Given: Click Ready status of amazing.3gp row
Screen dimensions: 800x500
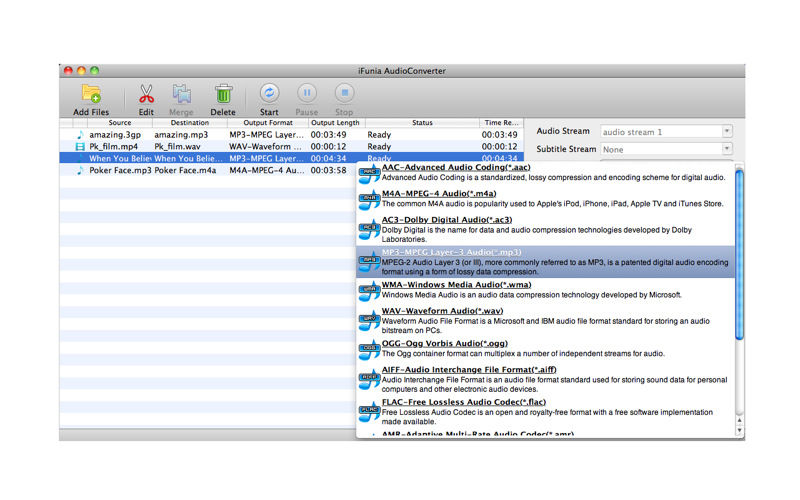Looking at the screenshot, I should pyautogui.click(x=379, y=135).
